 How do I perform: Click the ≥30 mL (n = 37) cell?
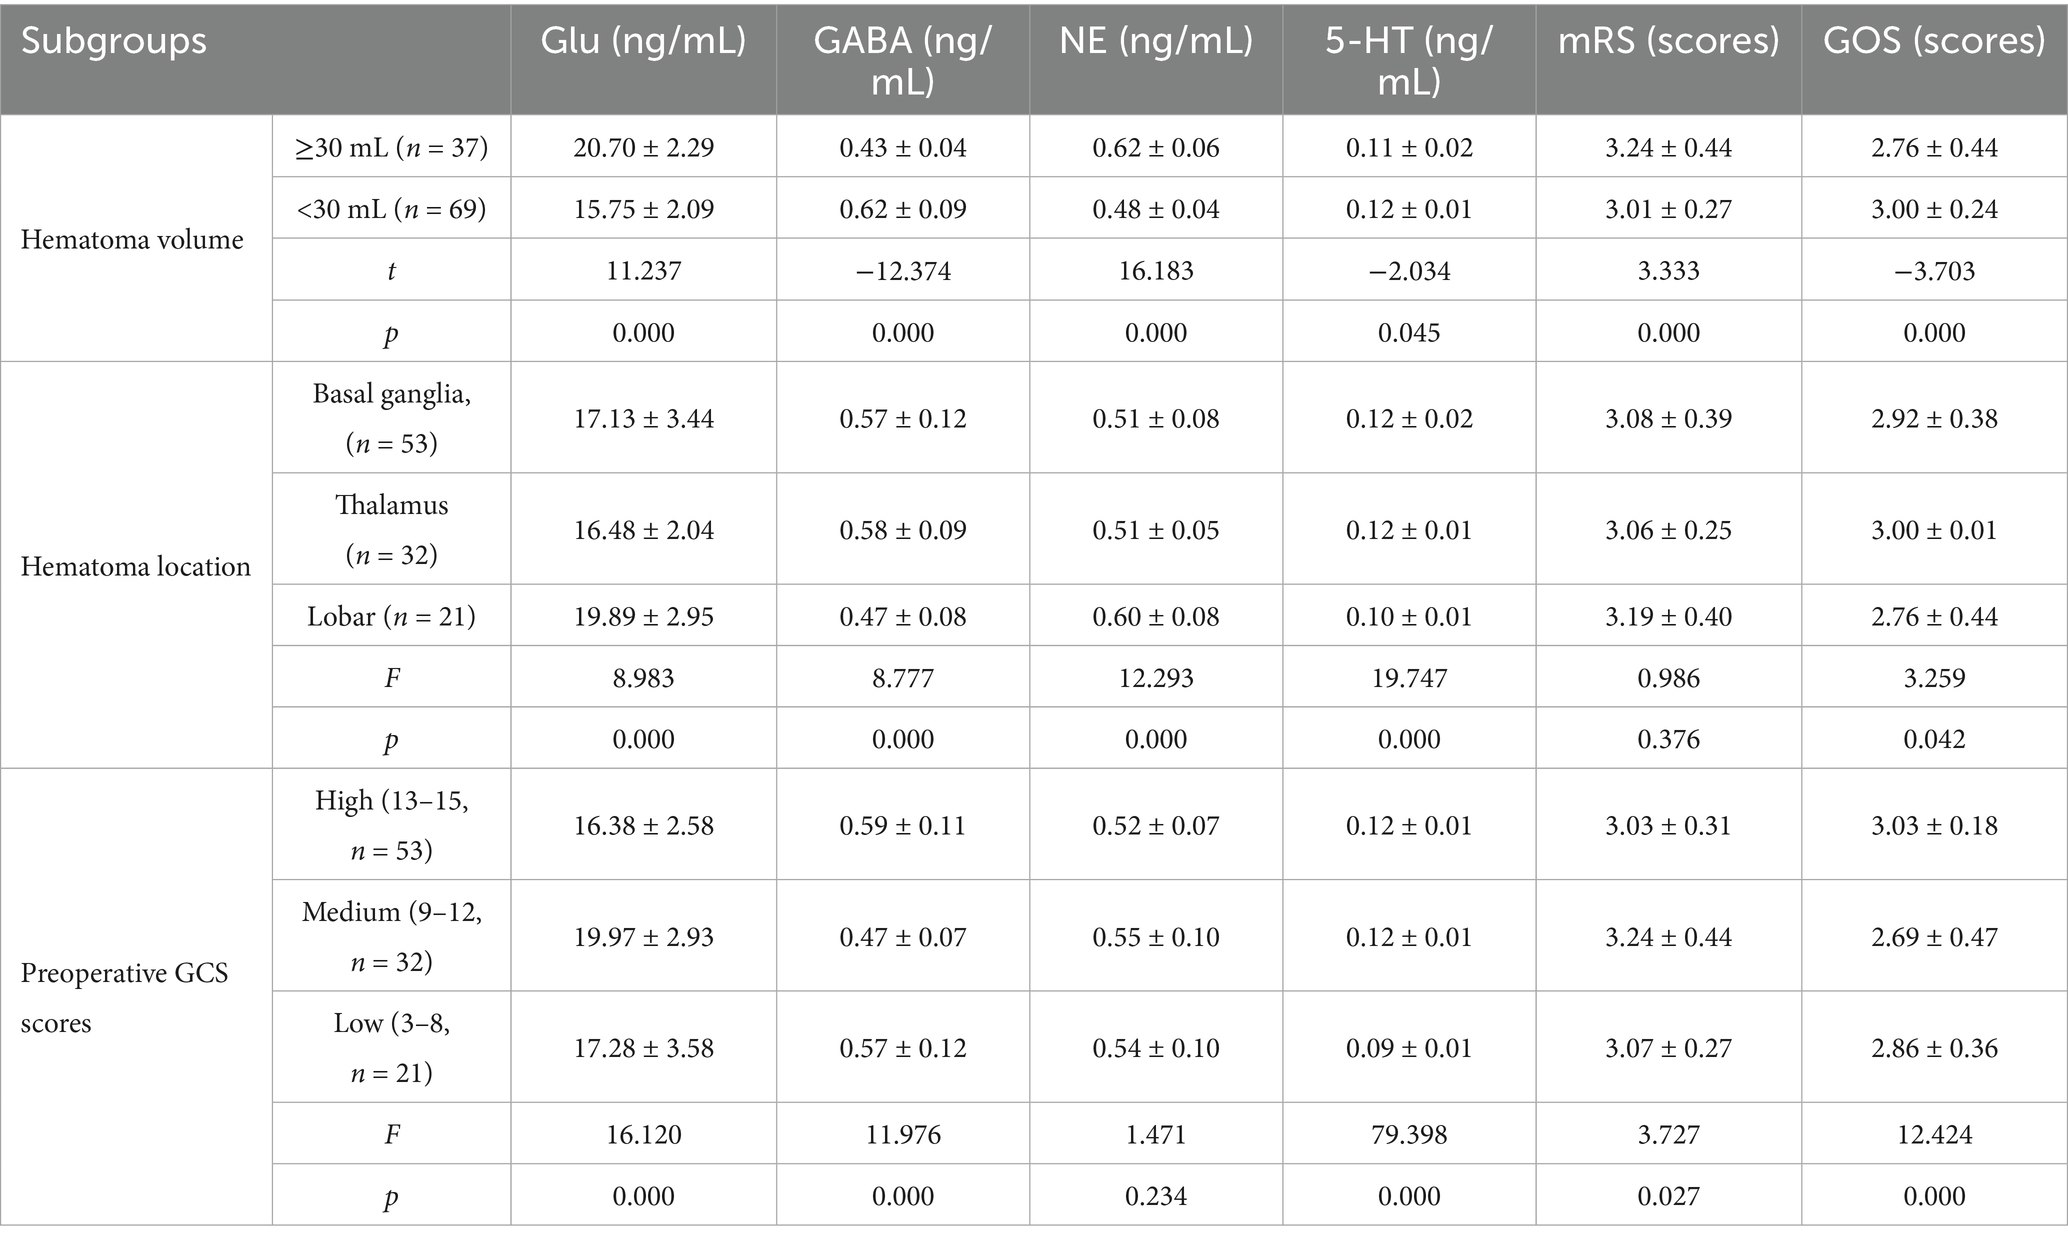[x=391, y=148]
